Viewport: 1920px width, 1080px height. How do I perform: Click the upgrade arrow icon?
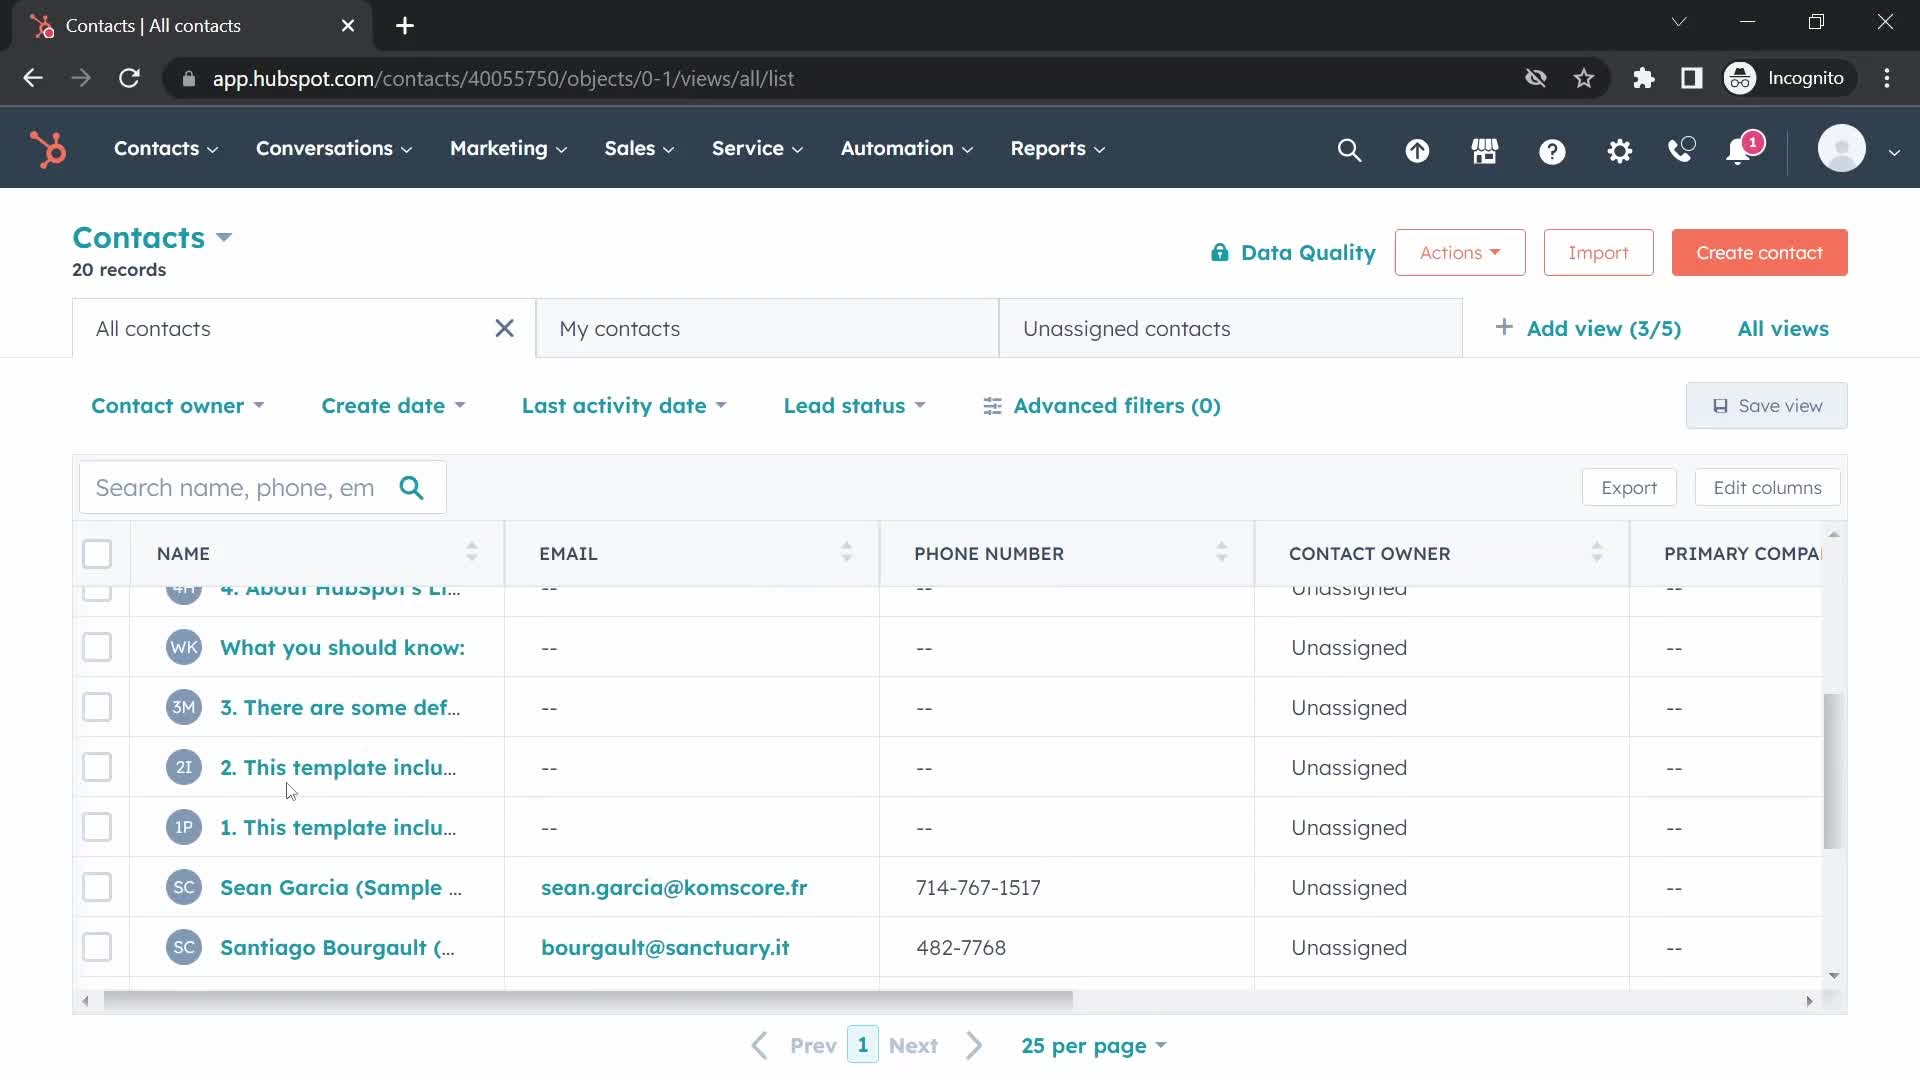(1417, 151)
